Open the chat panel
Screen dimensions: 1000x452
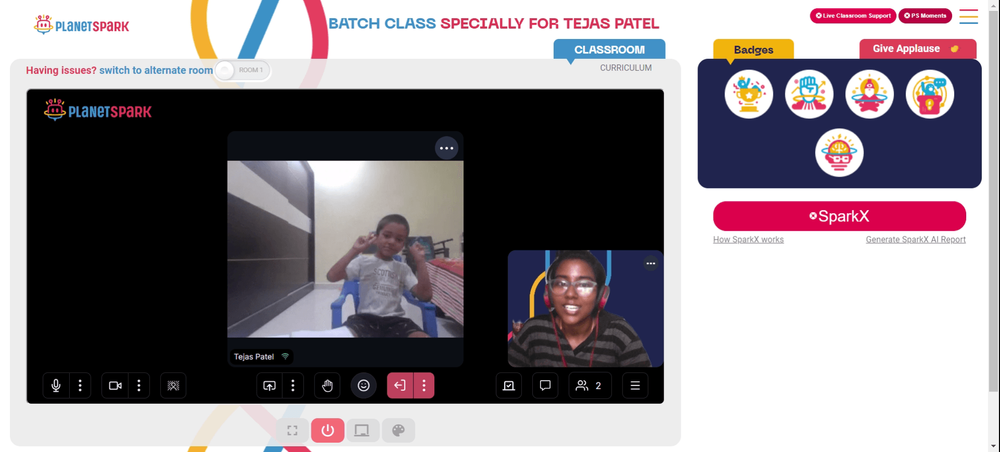coord(545,386)
